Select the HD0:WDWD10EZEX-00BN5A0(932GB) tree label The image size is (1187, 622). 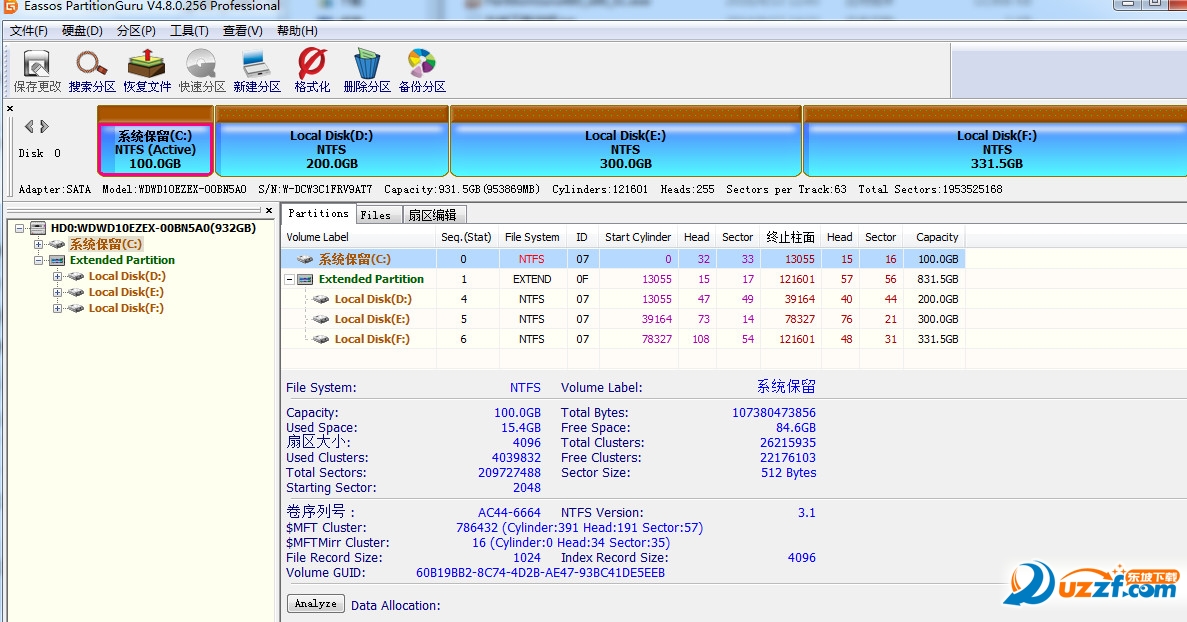[154, 228]
